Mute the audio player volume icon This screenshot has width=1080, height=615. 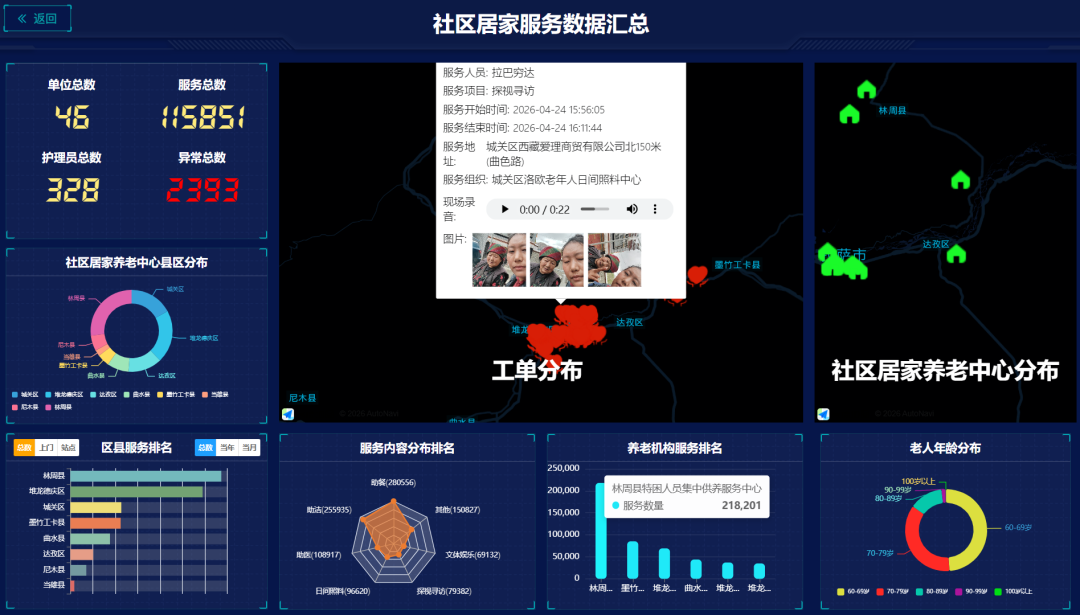632,209
